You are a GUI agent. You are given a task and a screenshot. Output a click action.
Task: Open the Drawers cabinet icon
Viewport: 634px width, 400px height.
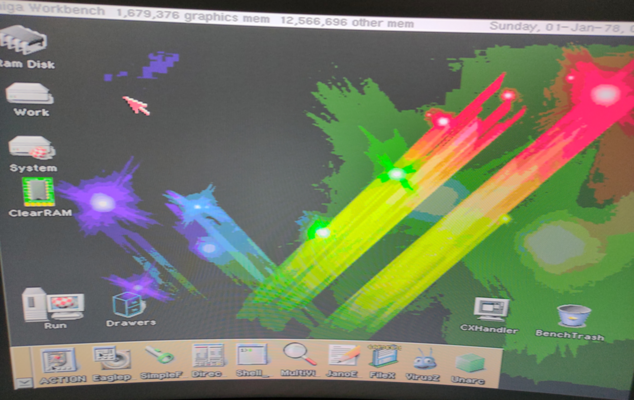130,304
